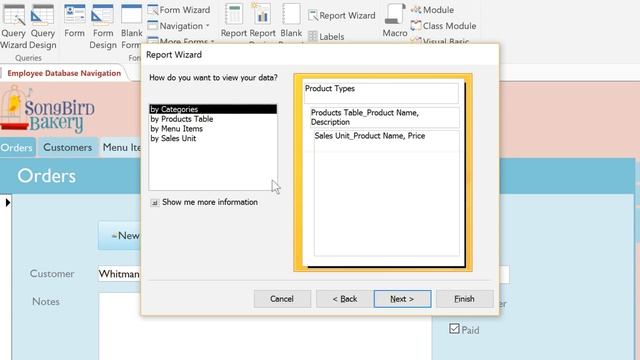Click the record selector arrow on Orders form
This screenshot has width=640, height=360.
tap(7, 202)
